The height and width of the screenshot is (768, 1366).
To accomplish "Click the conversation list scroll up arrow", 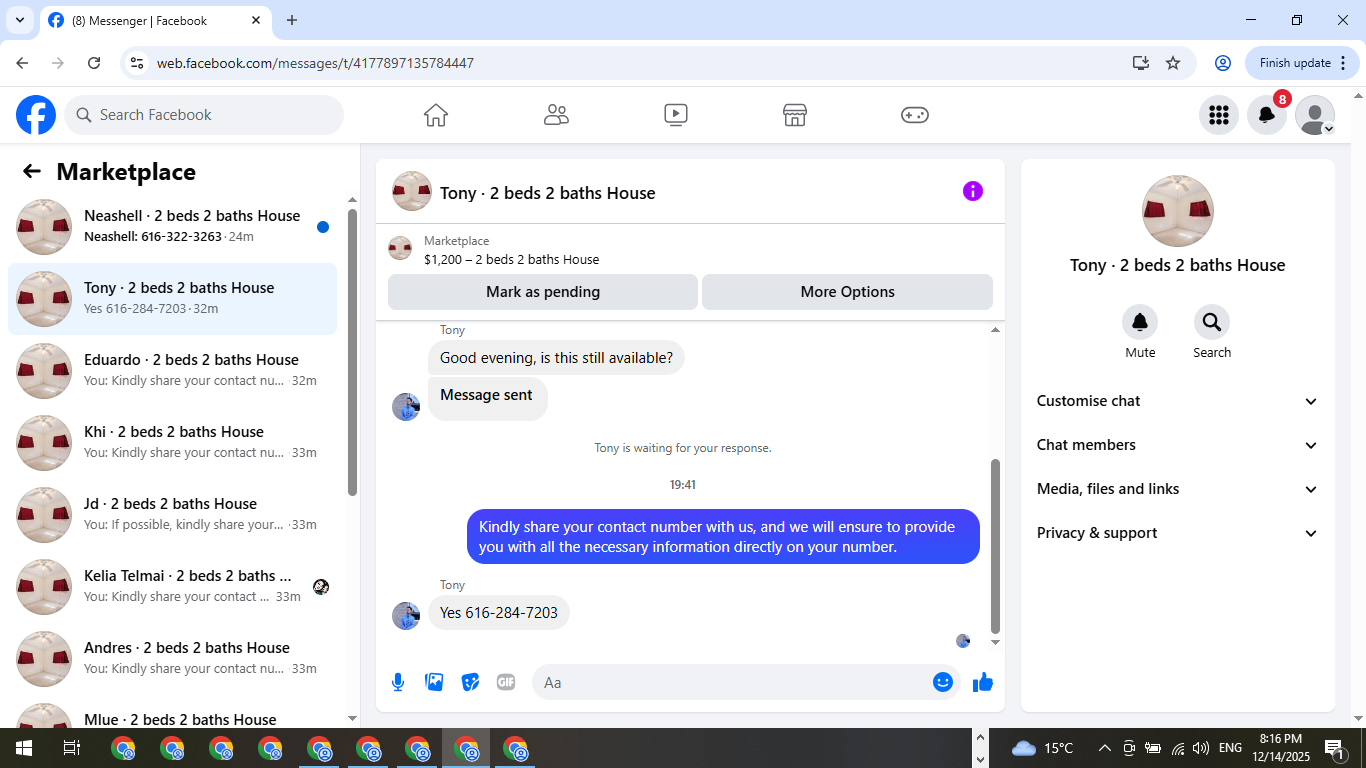I will click(352, 200).
